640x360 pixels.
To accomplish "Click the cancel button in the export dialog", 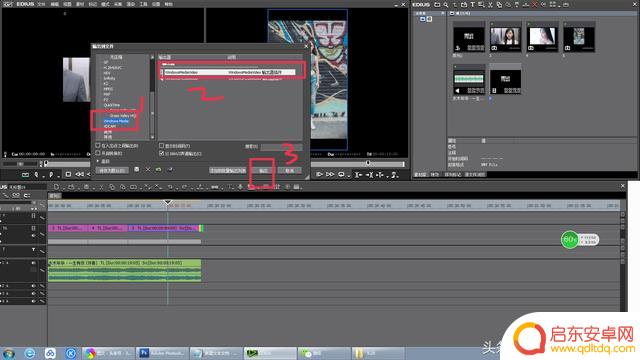I will click(x=289, y=170).
